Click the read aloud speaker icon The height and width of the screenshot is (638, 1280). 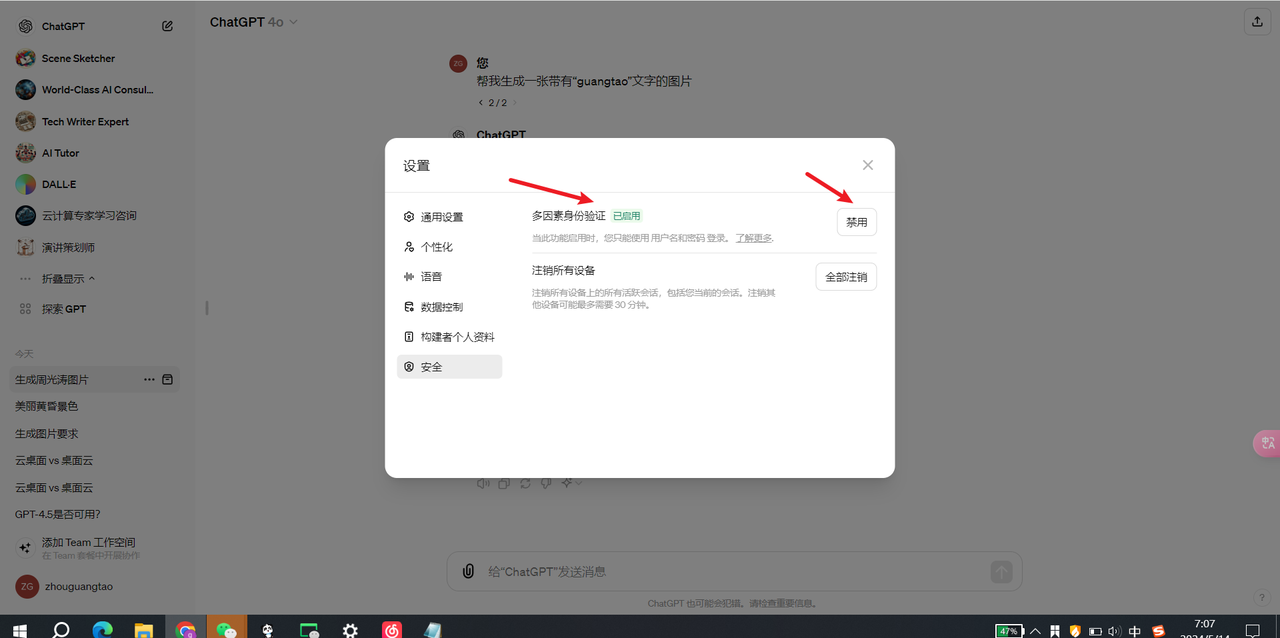(x=483, y=484)
